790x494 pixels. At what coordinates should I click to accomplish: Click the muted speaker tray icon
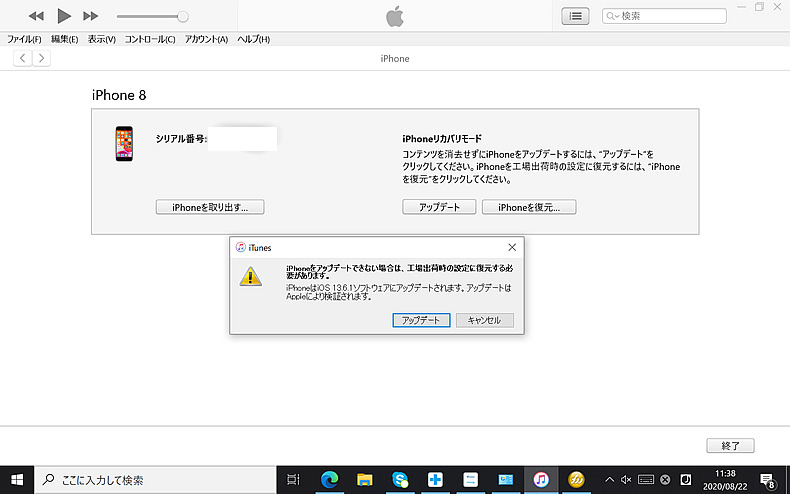[626, 479]
